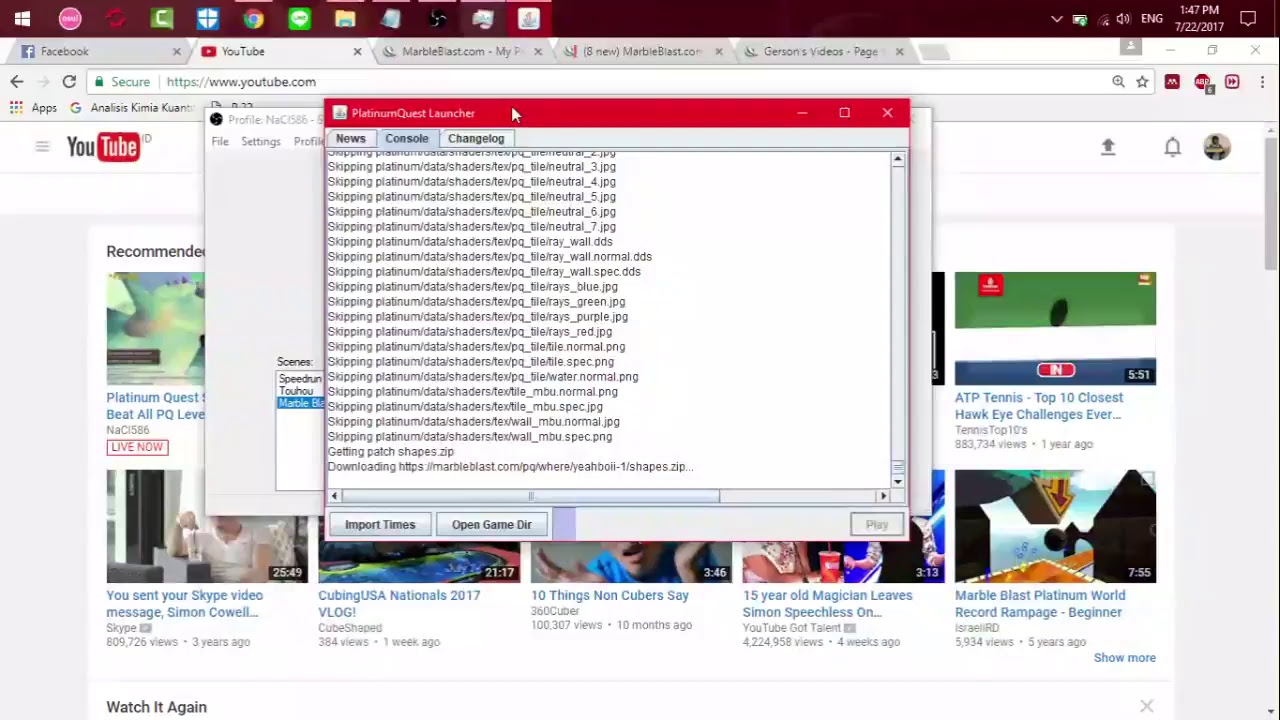Click the 'Getting patch shapes.zip' console line

click(x=391, y=452)
